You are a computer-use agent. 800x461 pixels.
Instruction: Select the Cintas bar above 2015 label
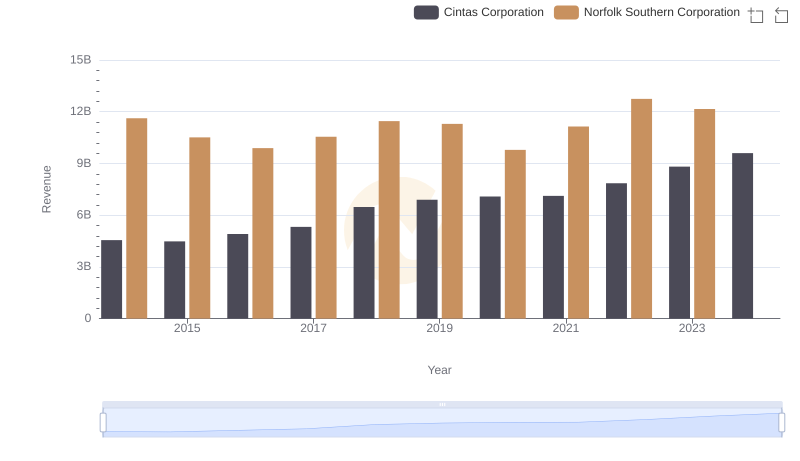pyautogui.click(x=174, y=280)
